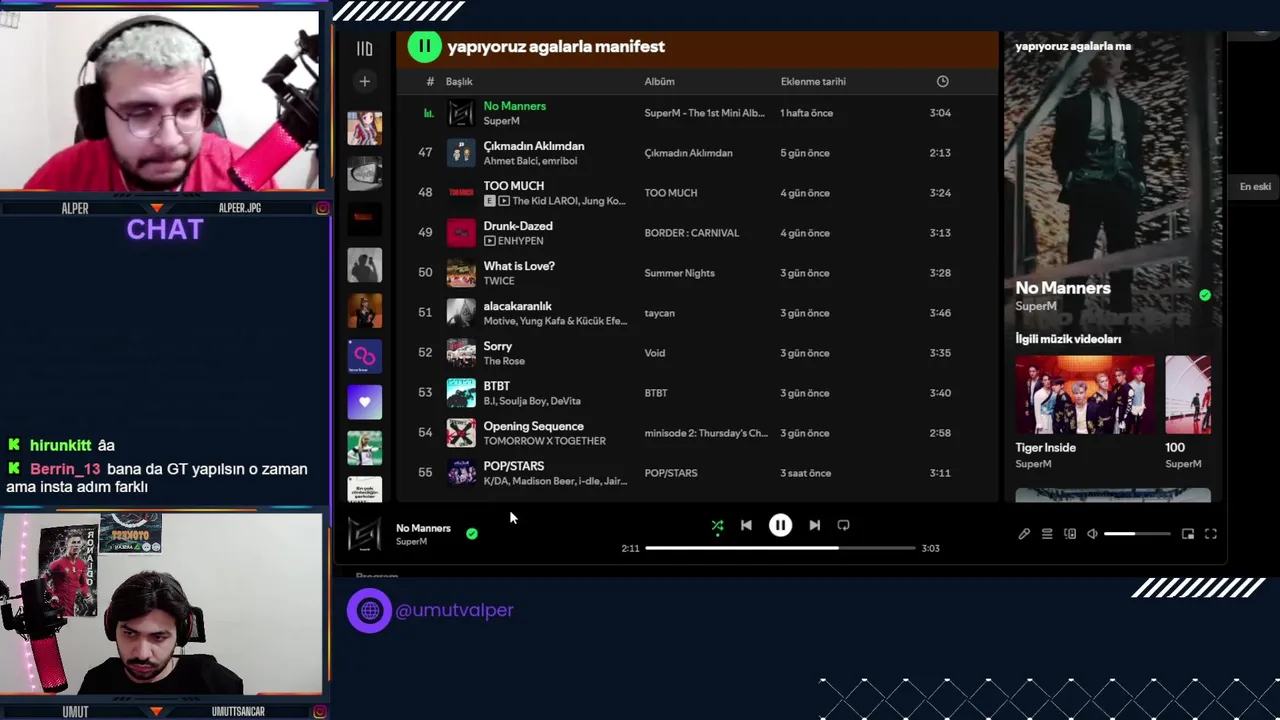The image size is (1280, 720).
Task: Open the Liked Songs heart playlist icon
Action: click(364, 402)
